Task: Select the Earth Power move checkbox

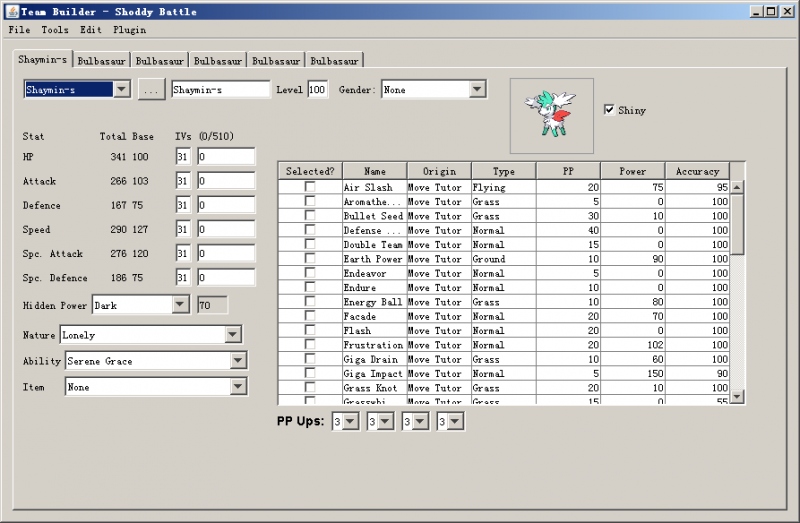Action: coord(310,258)
